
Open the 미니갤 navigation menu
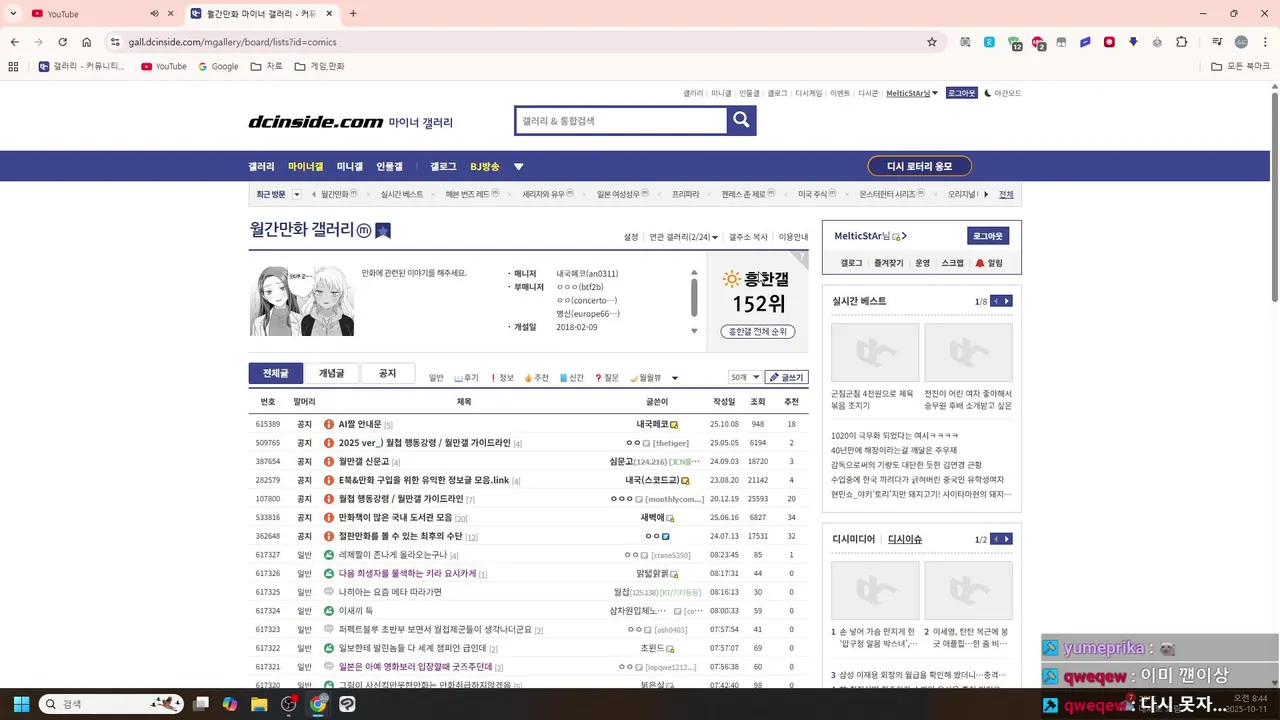[x=349, y=167]
